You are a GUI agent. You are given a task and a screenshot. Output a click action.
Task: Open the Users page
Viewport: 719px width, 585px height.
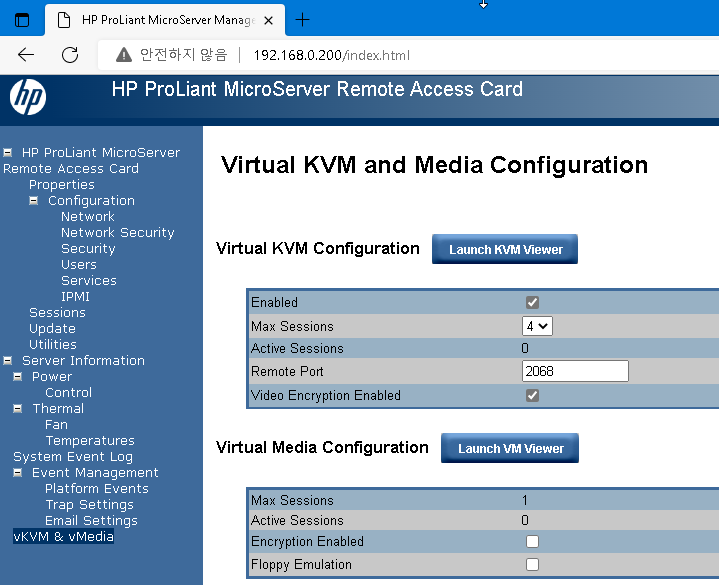(79, 265)
